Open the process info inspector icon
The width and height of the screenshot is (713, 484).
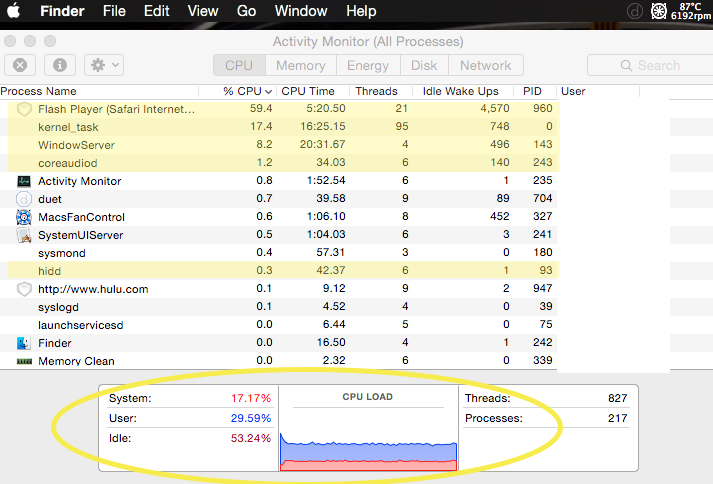click(x=60, y=65)
